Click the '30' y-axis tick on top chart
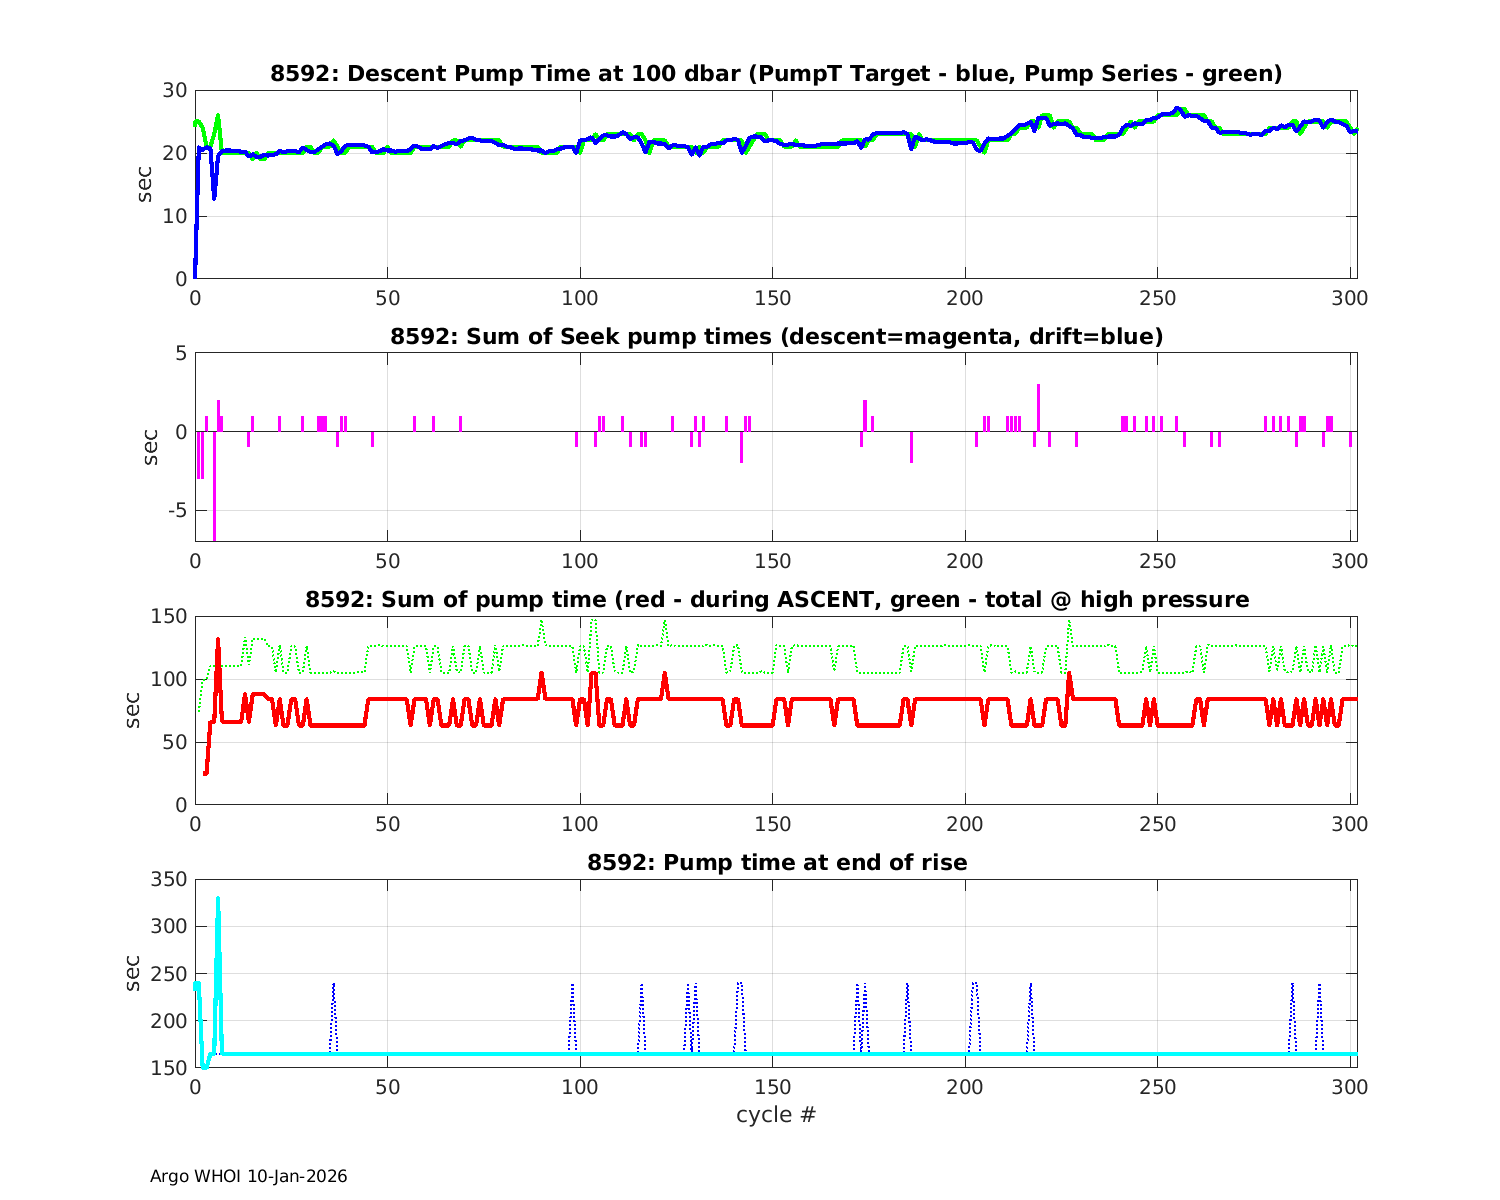 pyautogui.click(x=176, y=90)
